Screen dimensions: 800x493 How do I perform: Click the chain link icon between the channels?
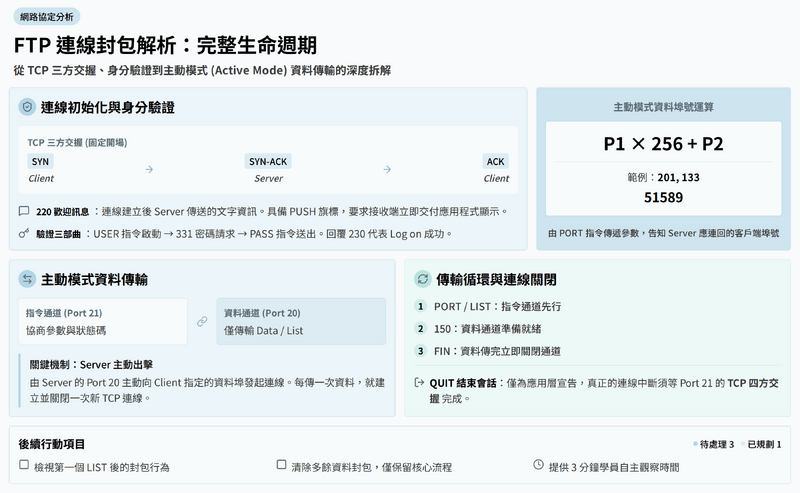point(202,321)
